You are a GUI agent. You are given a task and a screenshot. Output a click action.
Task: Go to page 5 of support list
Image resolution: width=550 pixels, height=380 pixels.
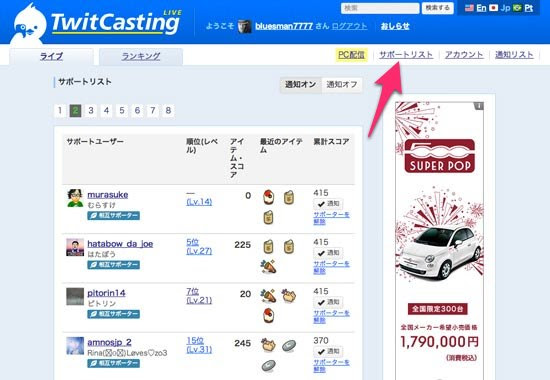tap(122, 111)
